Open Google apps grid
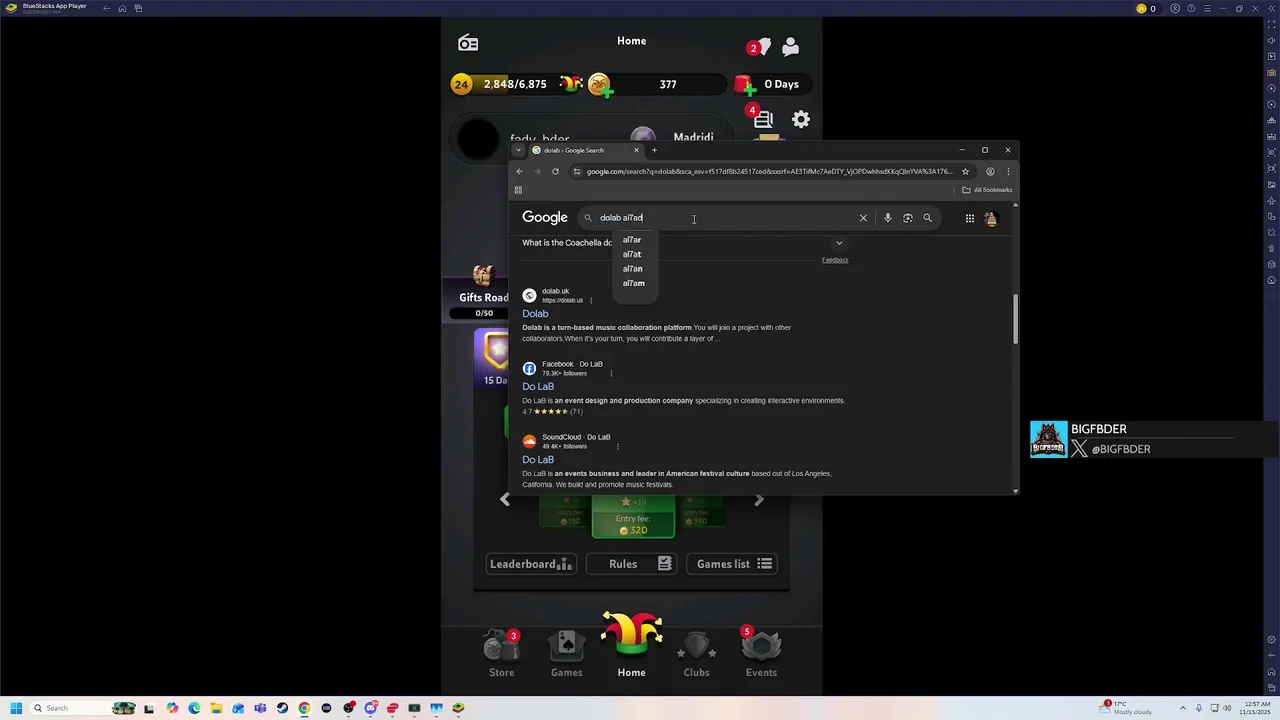This screenshot has height=720, width=1280. pos(969,218)
